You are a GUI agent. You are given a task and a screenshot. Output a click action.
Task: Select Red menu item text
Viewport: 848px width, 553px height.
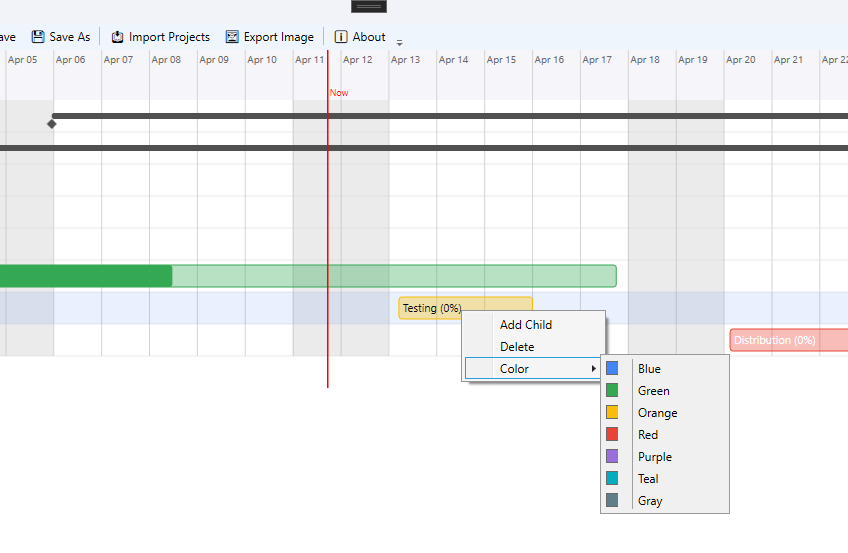click(647, 435)
